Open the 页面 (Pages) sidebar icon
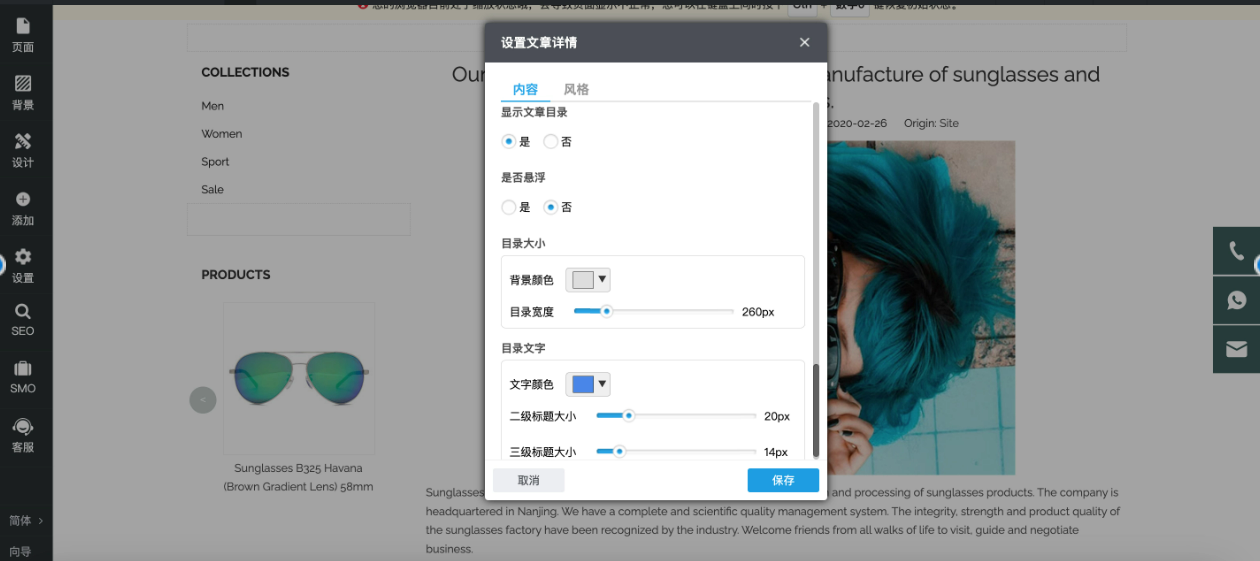The width and height of the screenshot is (1260, 561). point(22,35)
